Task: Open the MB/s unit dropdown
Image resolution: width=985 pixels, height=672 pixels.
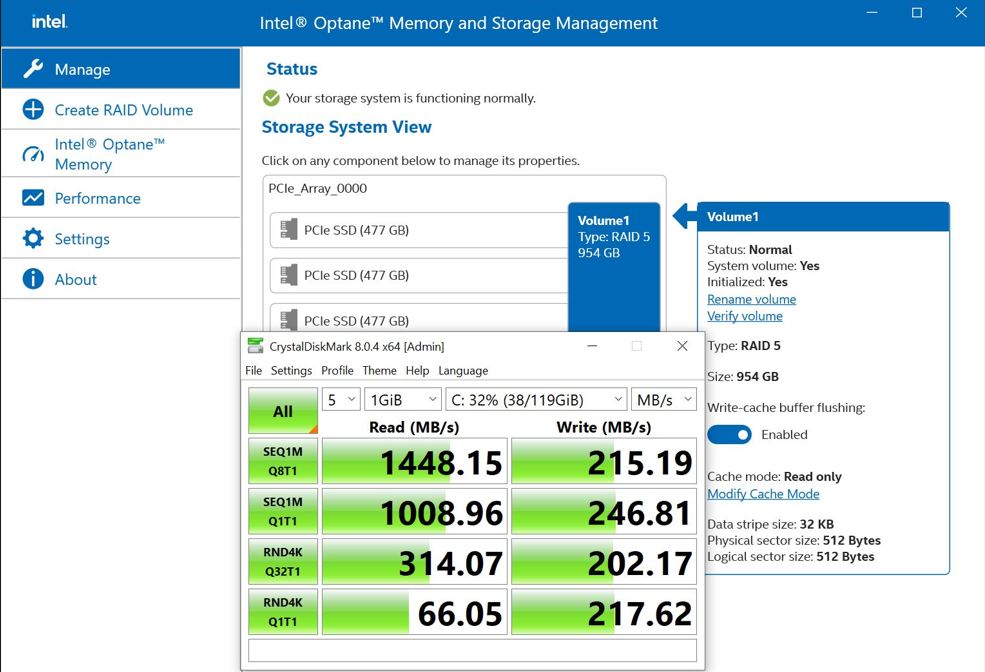Action: coord(664,399)
